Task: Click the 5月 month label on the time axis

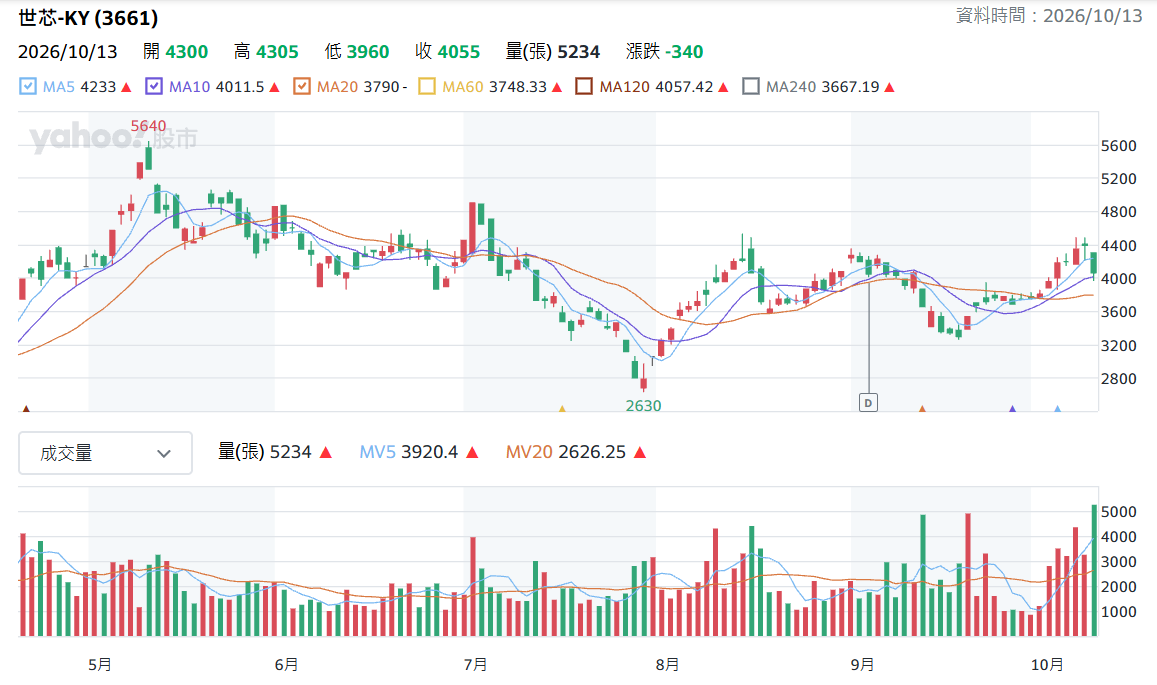Action: click(x=100, y=665)
